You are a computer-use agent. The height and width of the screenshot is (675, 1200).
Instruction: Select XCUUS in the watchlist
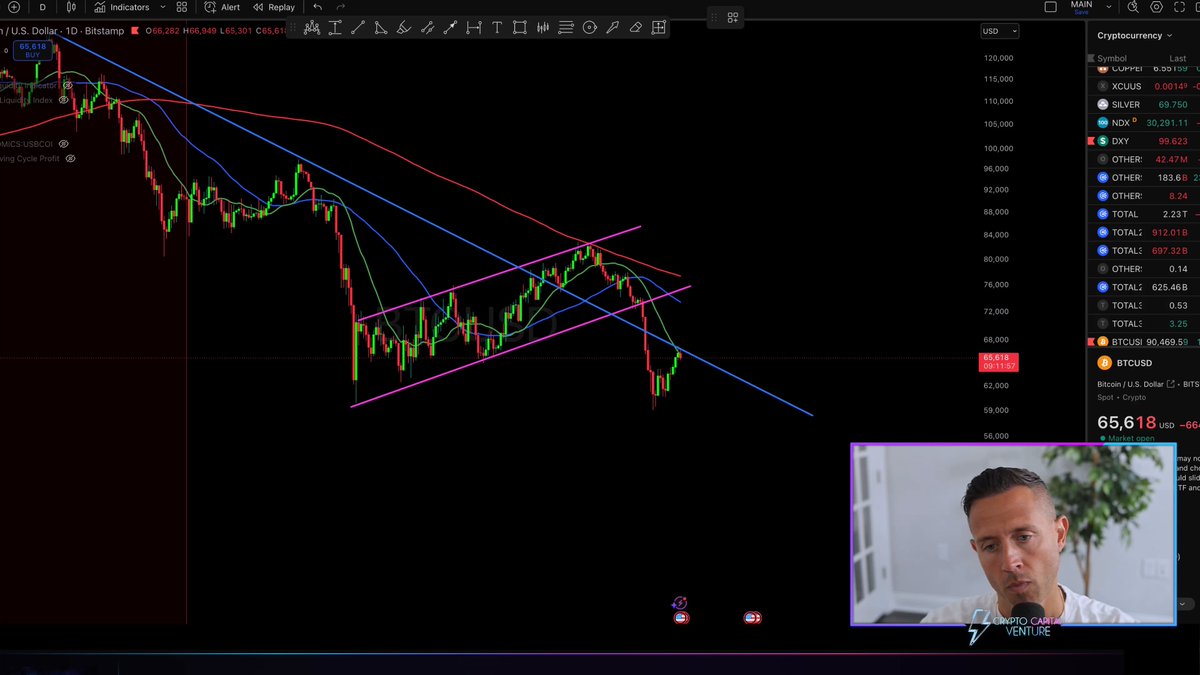click(1143, 86)
